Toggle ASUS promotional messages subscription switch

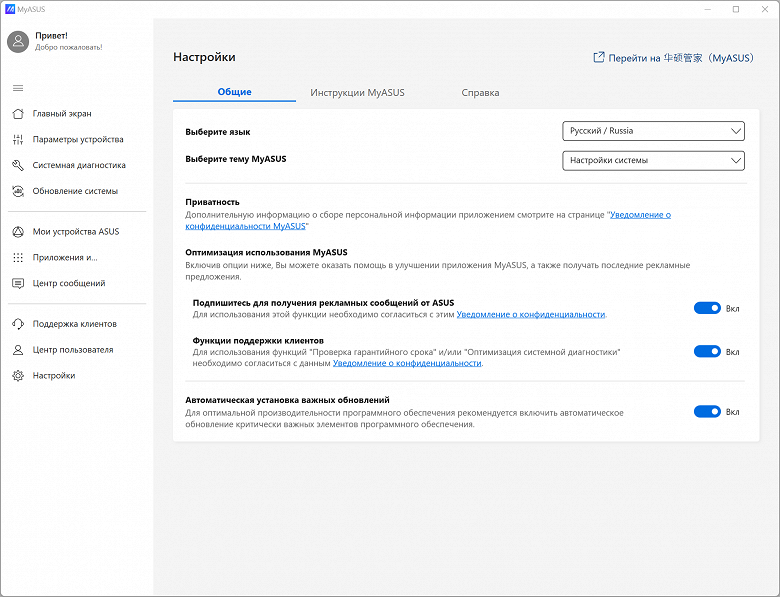pos(707,308)
